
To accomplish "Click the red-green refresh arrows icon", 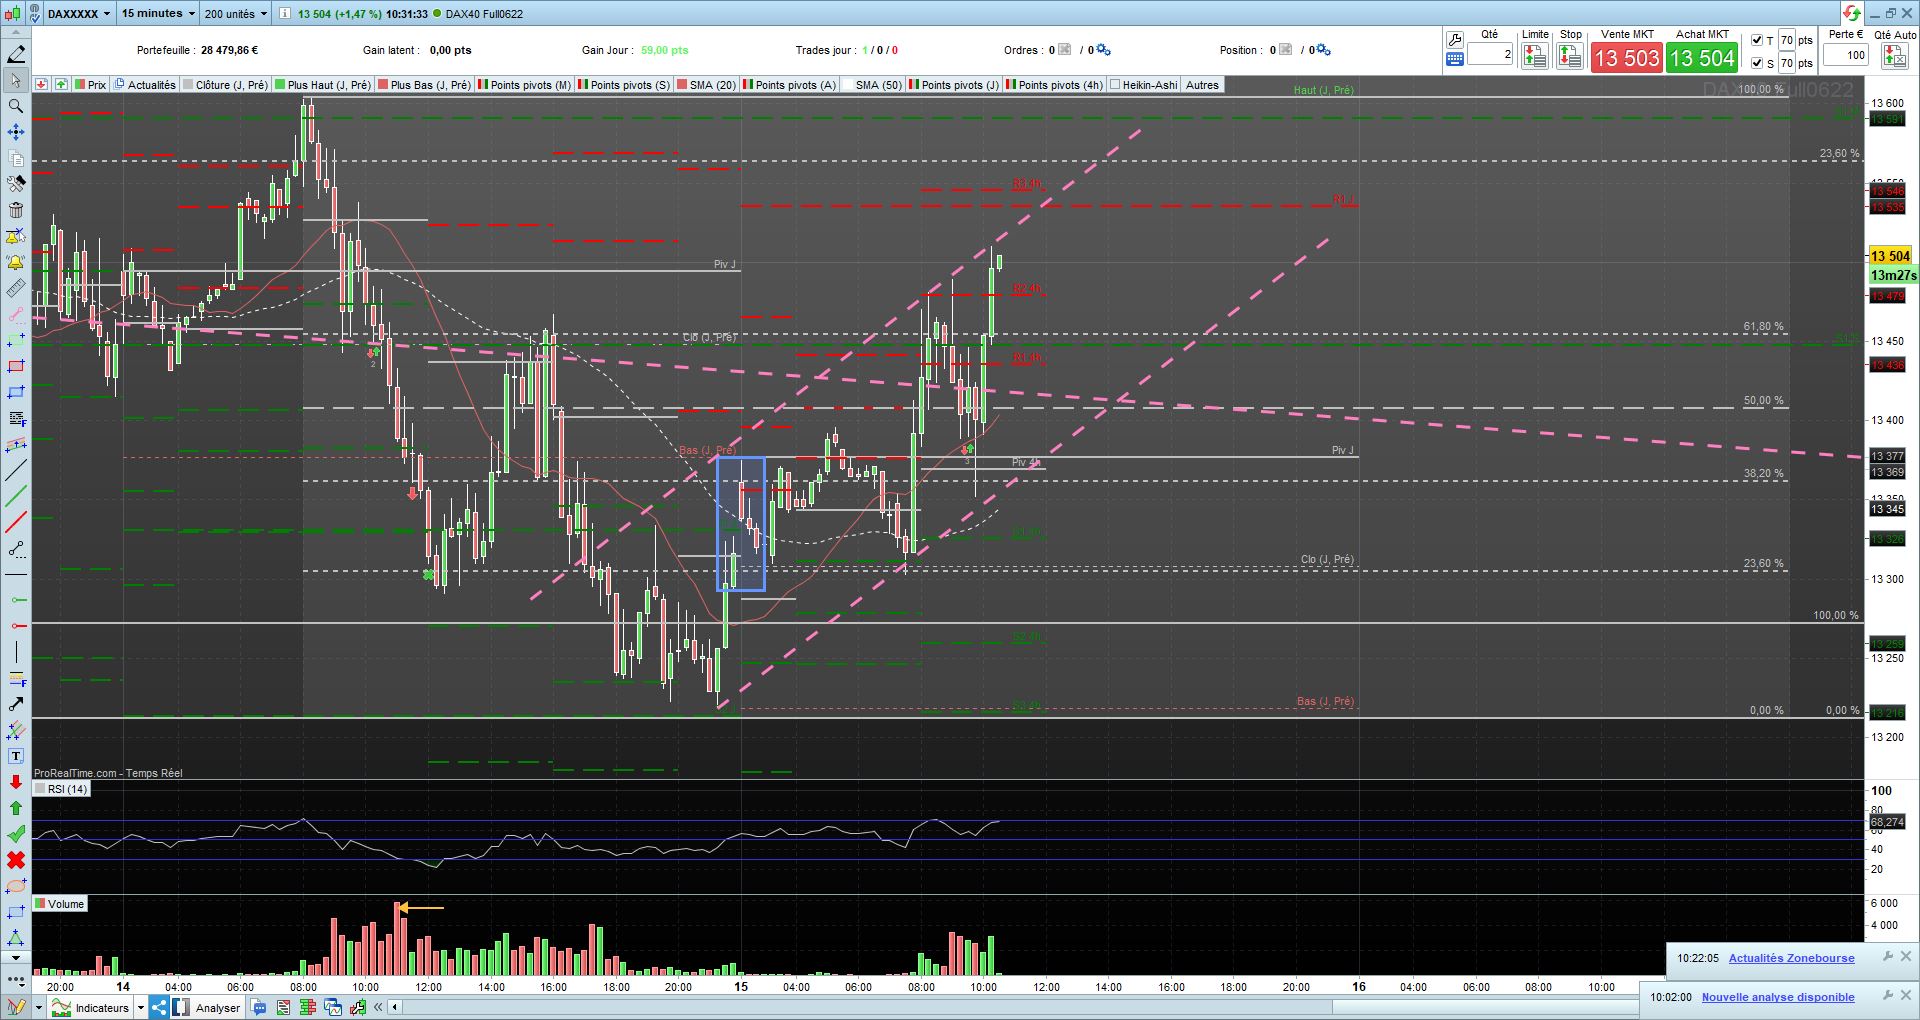I will point(1852,13).
